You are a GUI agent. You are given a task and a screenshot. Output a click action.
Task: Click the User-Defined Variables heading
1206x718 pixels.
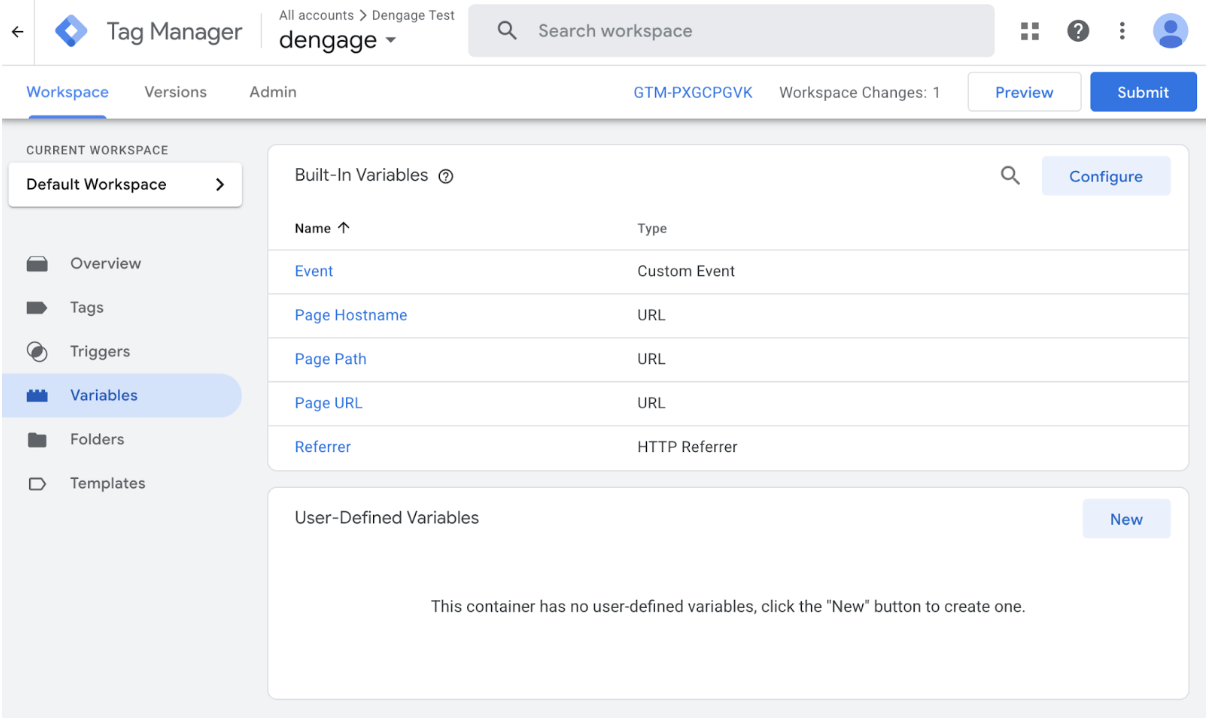[x=387, y=518]
